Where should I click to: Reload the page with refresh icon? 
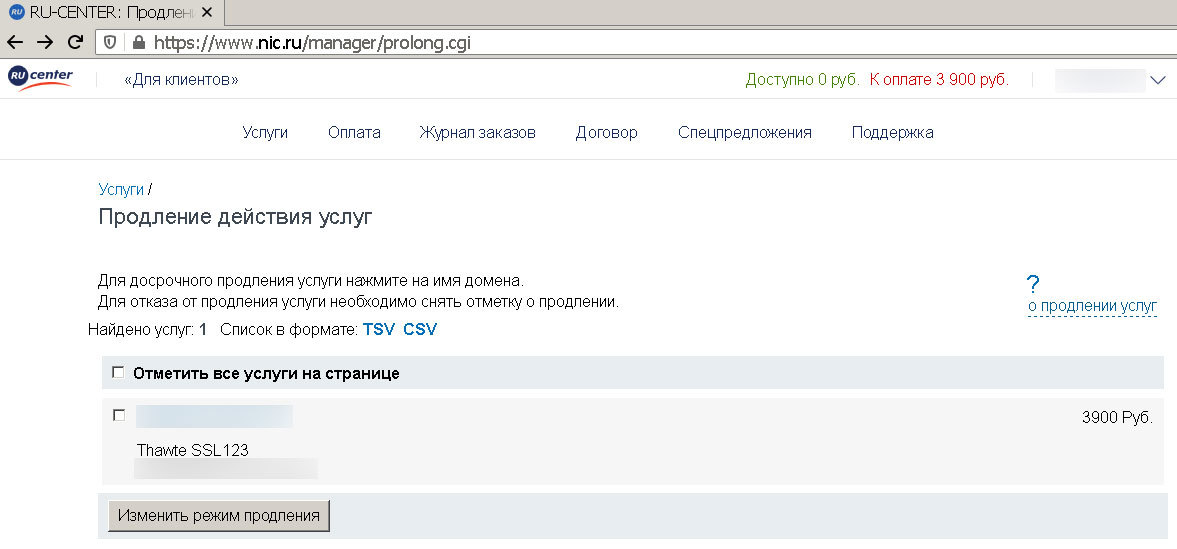coord(74,42)
